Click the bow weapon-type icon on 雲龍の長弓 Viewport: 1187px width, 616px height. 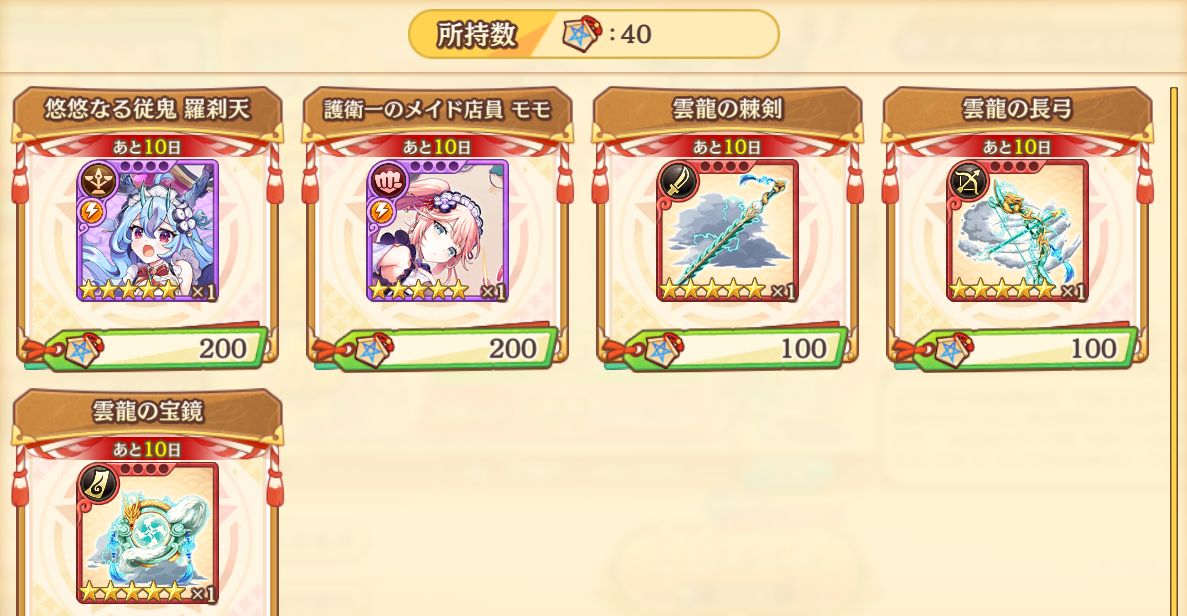coord(967,182)
